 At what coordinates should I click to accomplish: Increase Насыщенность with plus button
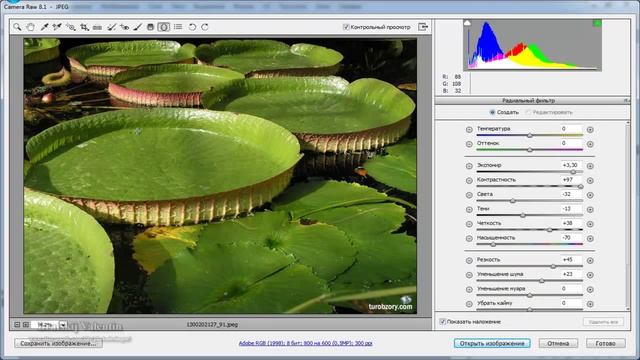click(x=590, y=238)
